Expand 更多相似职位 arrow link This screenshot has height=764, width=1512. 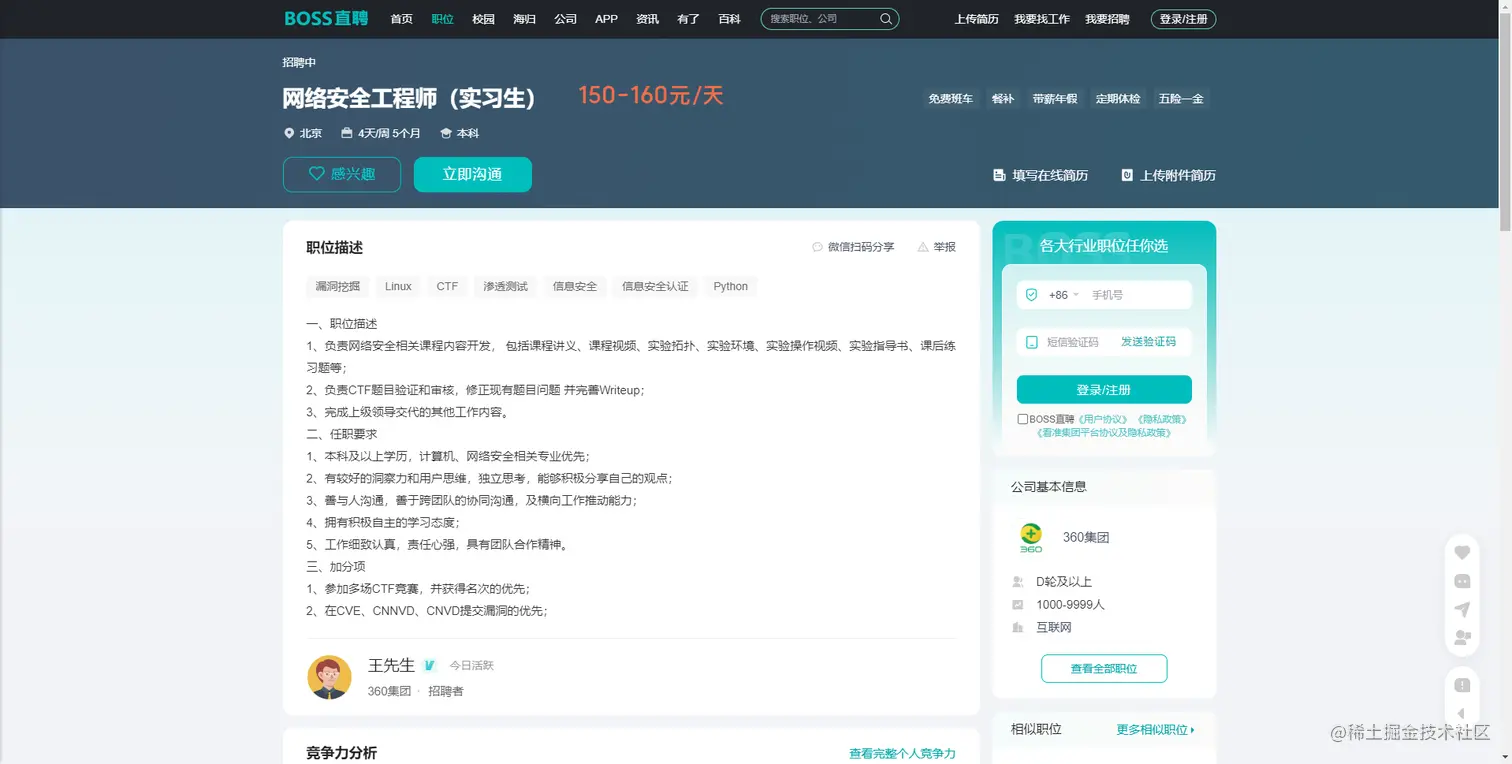(1155, 730)
